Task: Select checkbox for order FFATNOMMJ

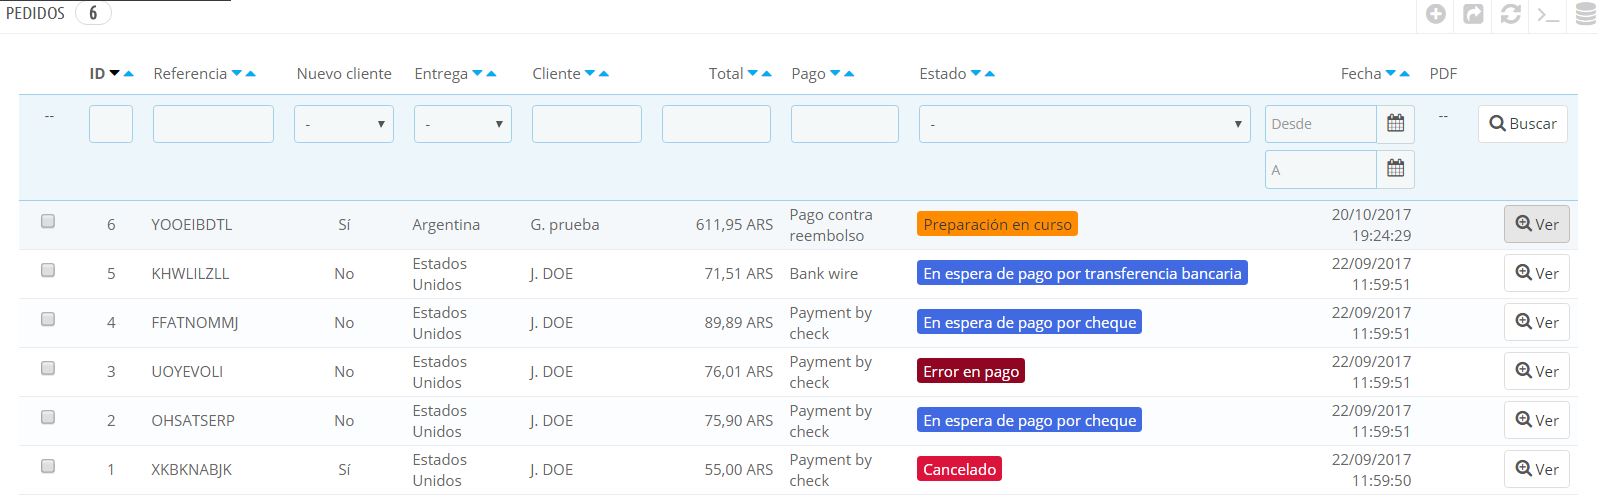Action: (x=48, y=319)
